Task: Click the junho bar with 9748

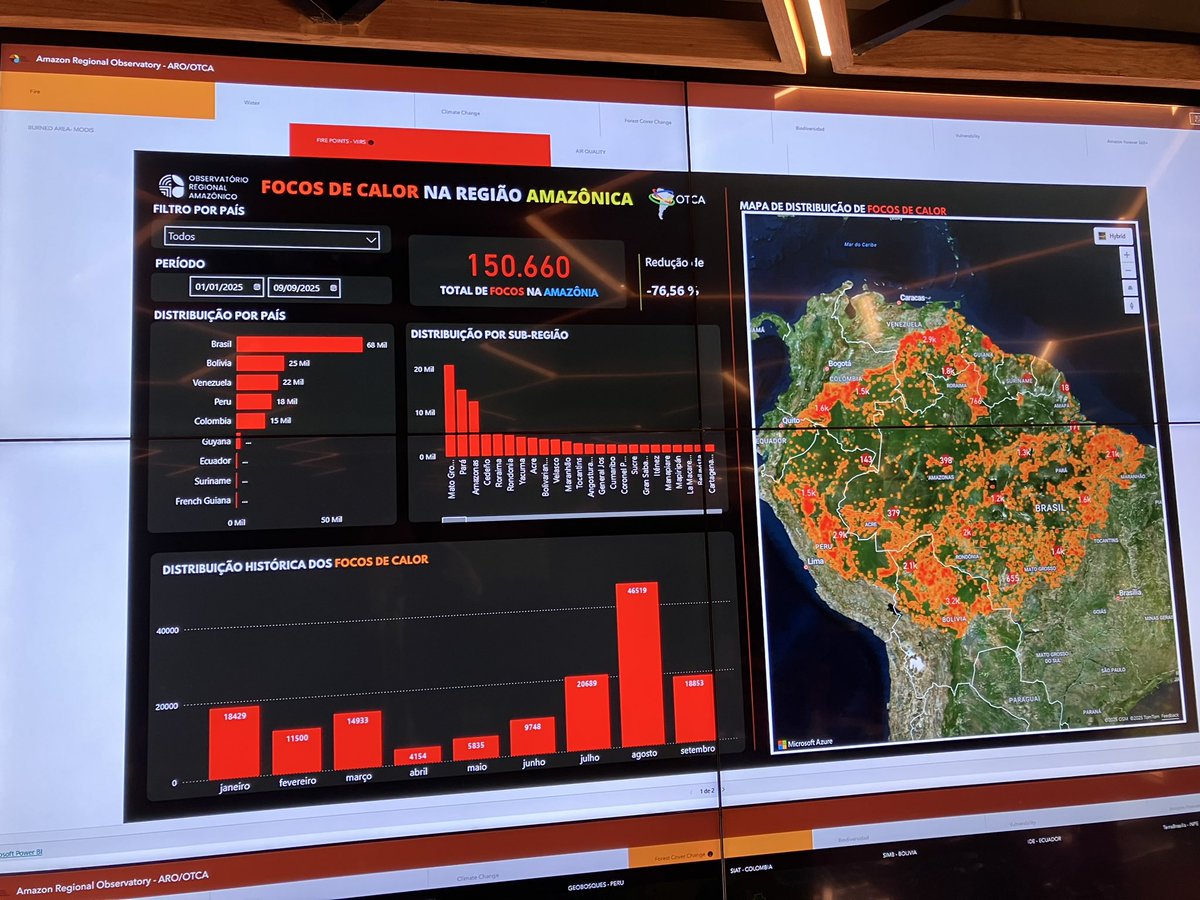Action: point(532,736)
